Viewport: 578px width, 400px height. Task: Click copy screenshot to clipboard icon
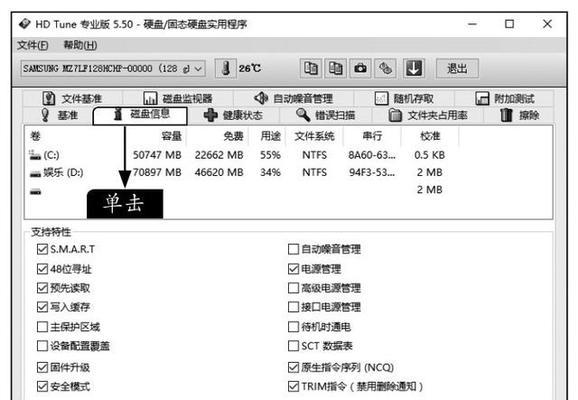[x=335, y=68]
